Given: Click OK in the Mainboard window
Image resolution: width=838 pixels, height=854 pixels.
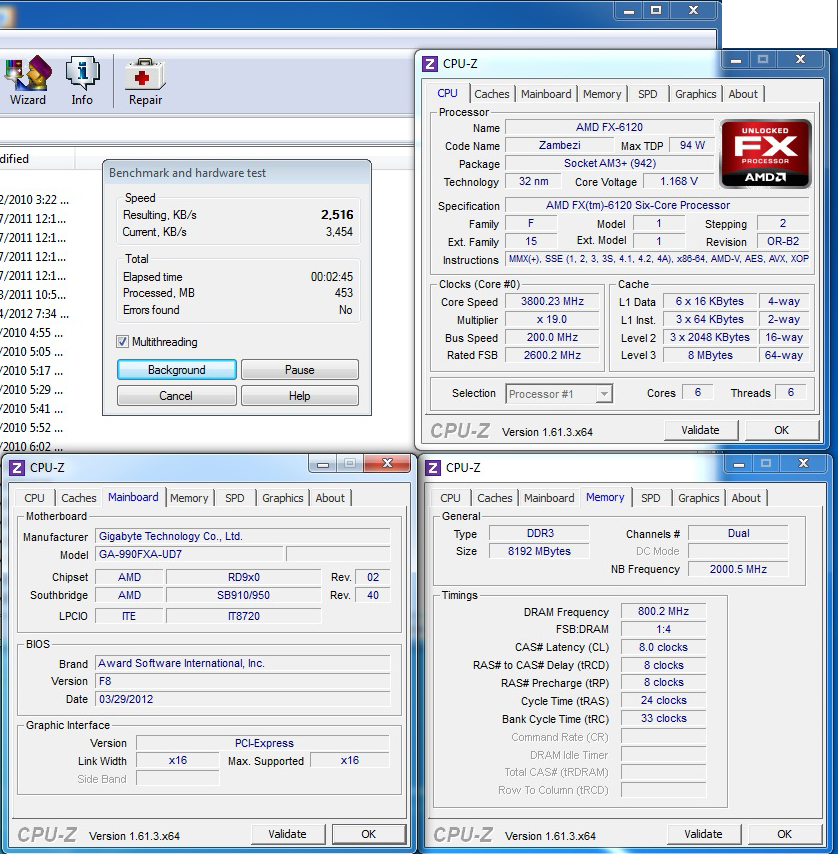Looking at the screenshot, I should pyautogui.click(x=369, y=834).
